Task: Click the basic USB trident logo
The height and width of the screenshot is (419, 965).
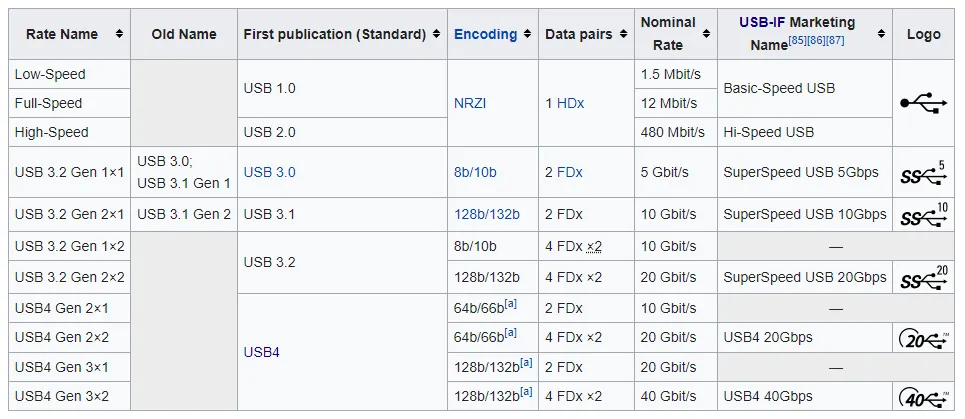Action: click(923, 103)
